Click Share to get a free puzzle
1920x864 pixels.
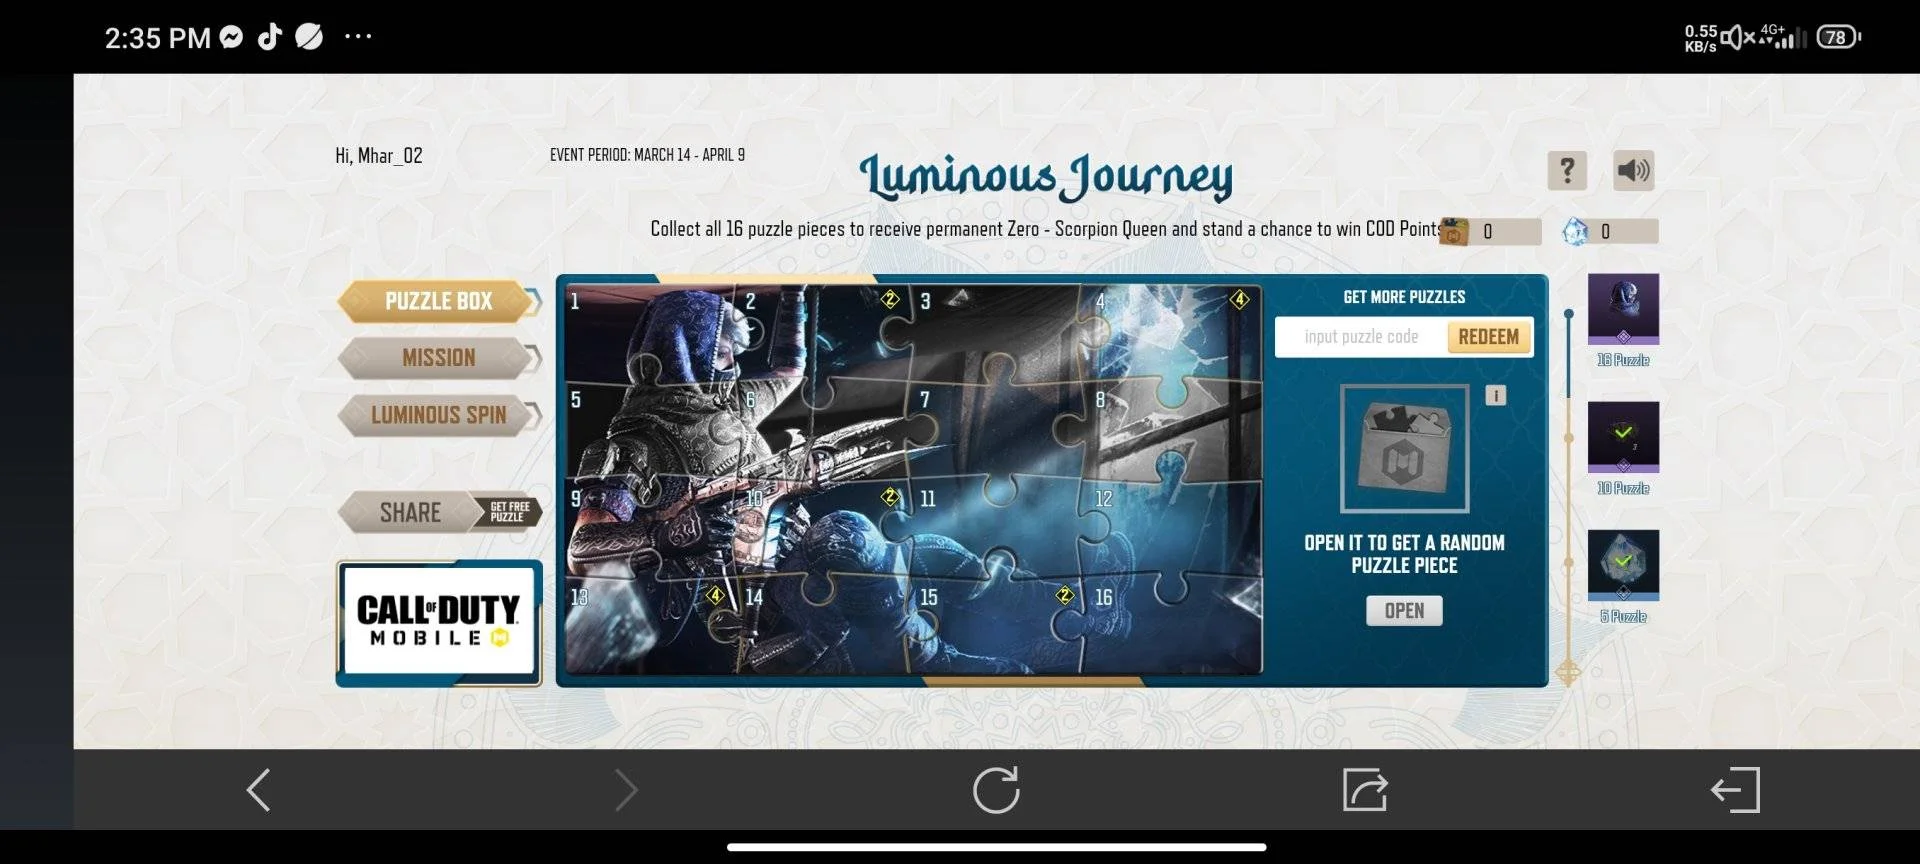point(439,513)
